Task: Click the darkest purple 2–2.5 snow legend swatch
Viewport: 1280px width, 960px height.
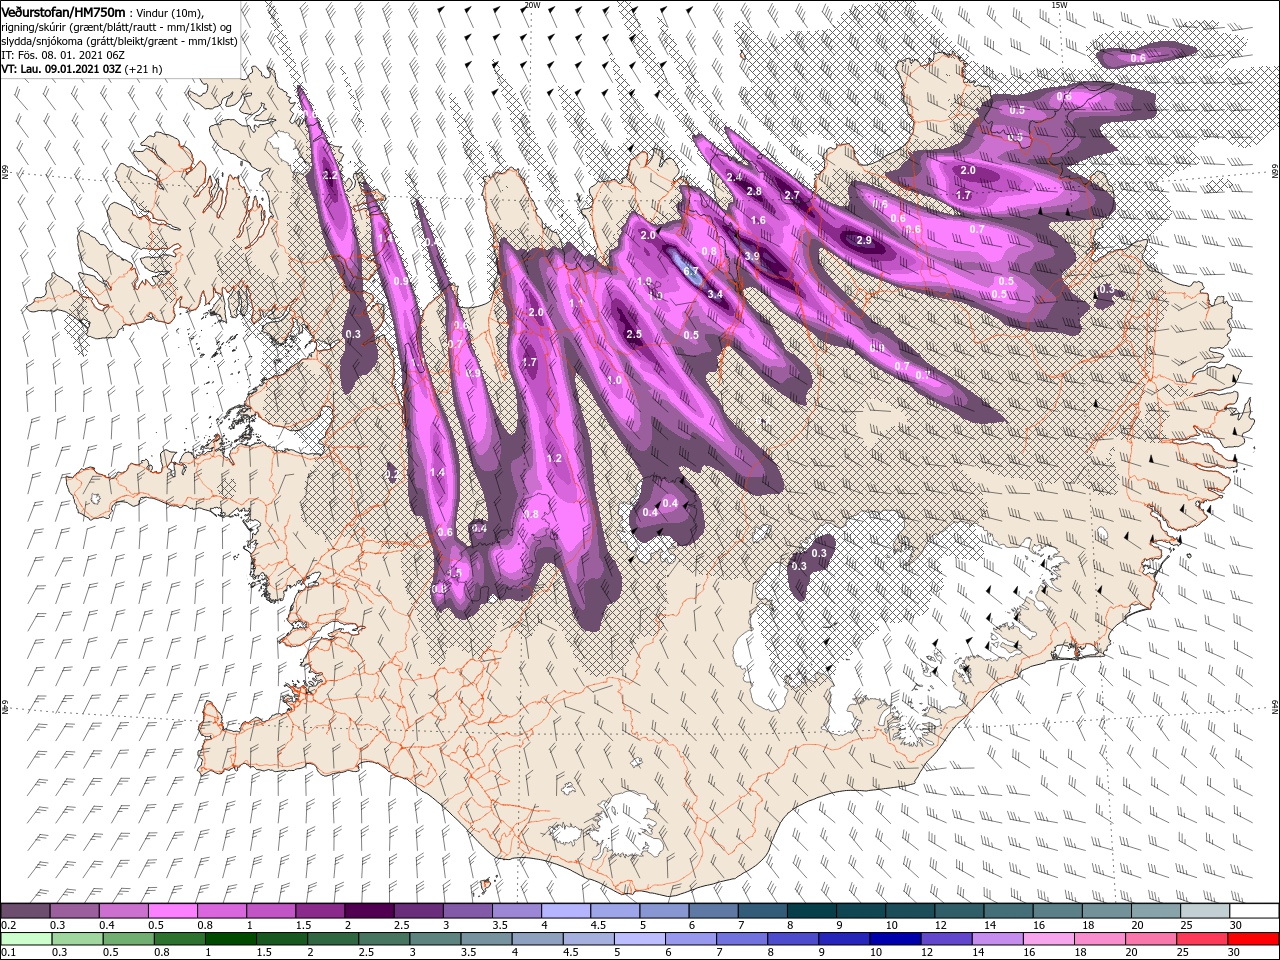Action: click(369, 911)
